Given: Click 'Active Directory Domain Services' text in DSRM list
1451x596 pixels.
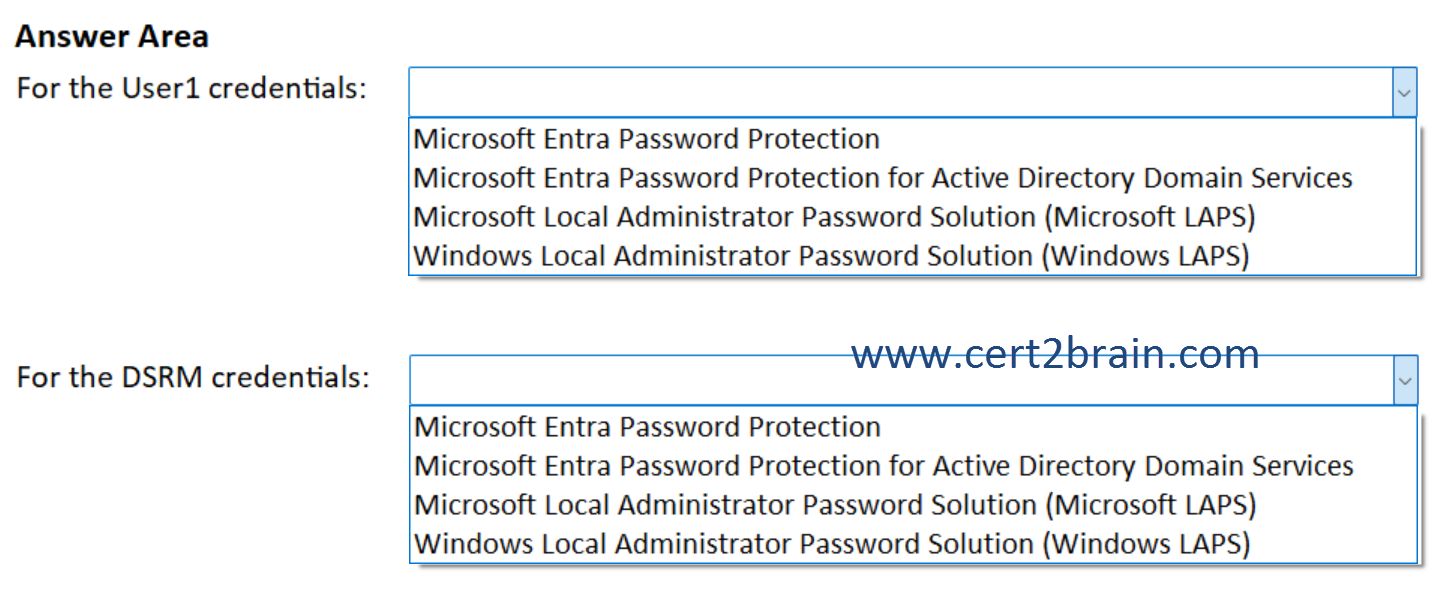Looking at the screenshot, I should (x=1143, y=466).
